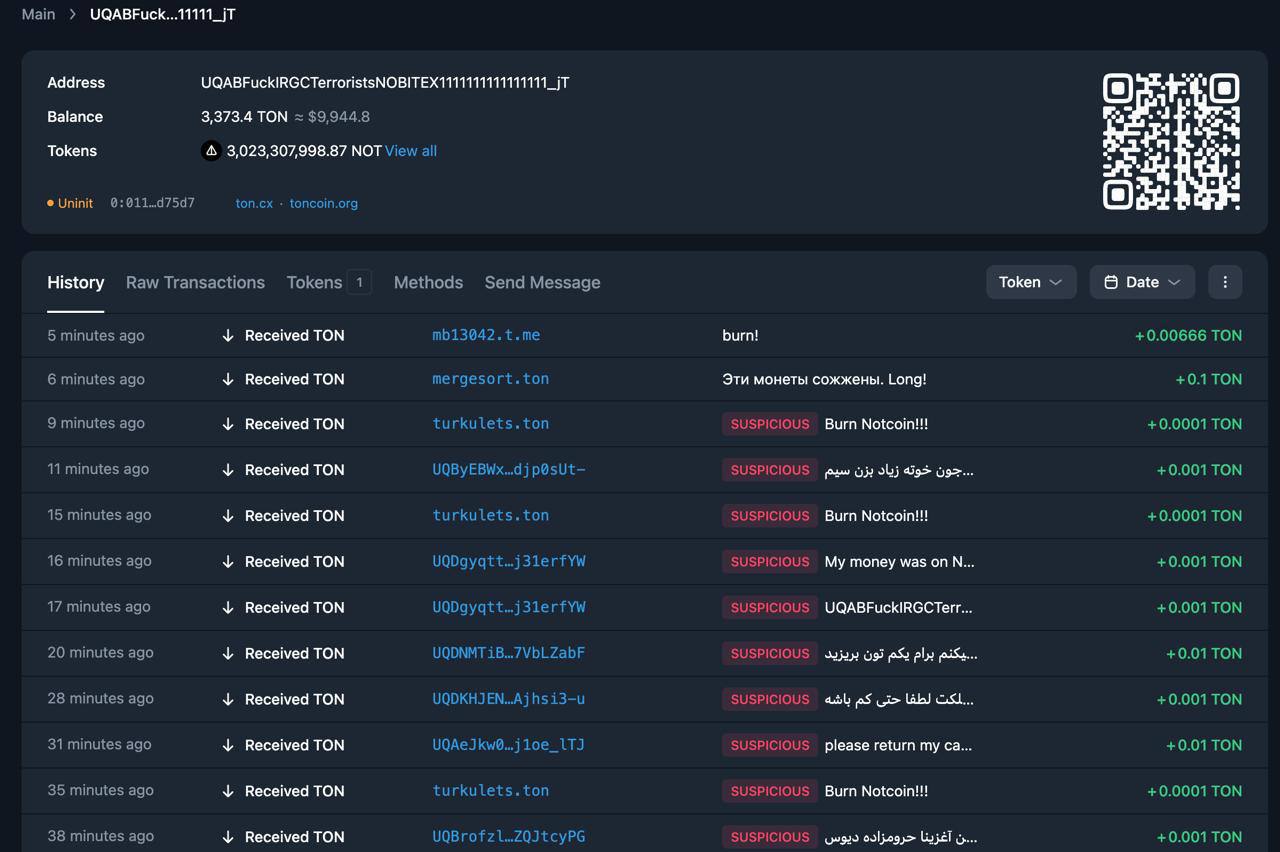
Task: Click the raw address 0:011…d75d7
Action: [152, 203]
